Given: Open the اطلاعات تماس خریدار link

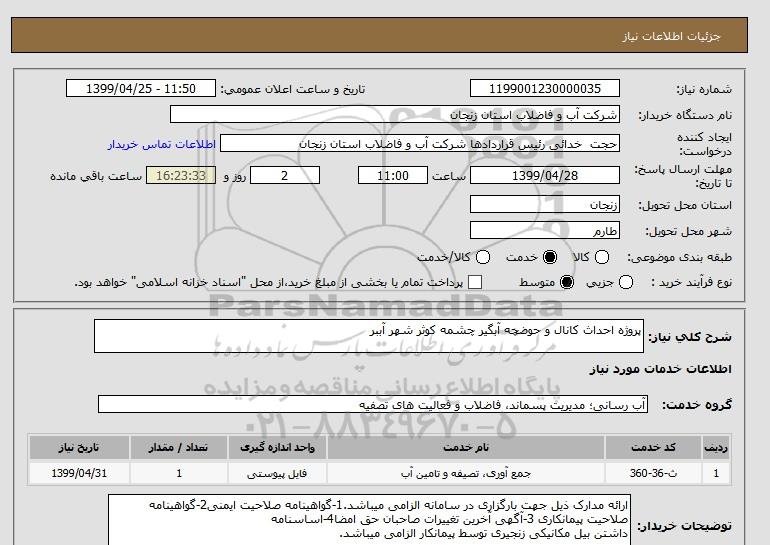Looking at the screenshot, I should (x=162, y=145).
